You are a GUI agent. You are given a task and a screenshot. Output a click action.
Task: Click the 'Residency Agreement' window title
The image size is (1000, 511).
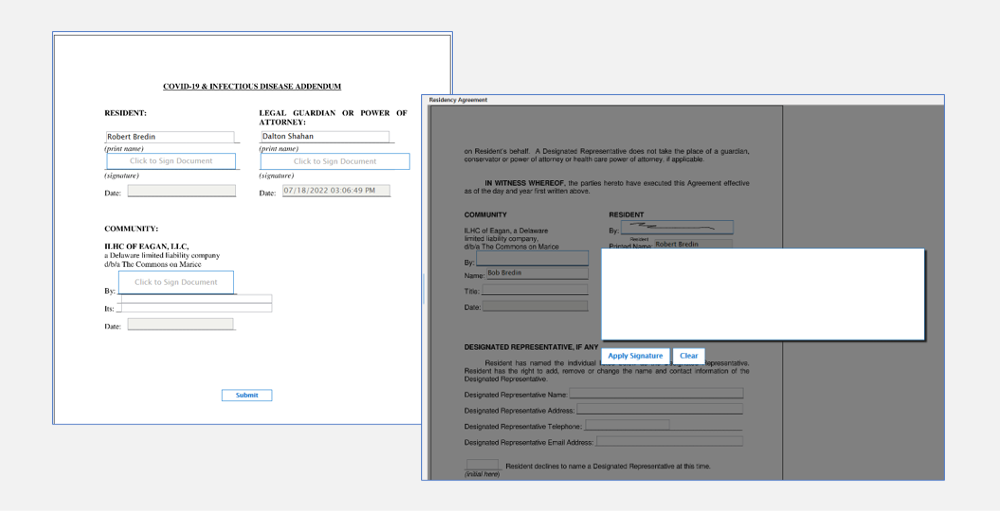(458, 100)
